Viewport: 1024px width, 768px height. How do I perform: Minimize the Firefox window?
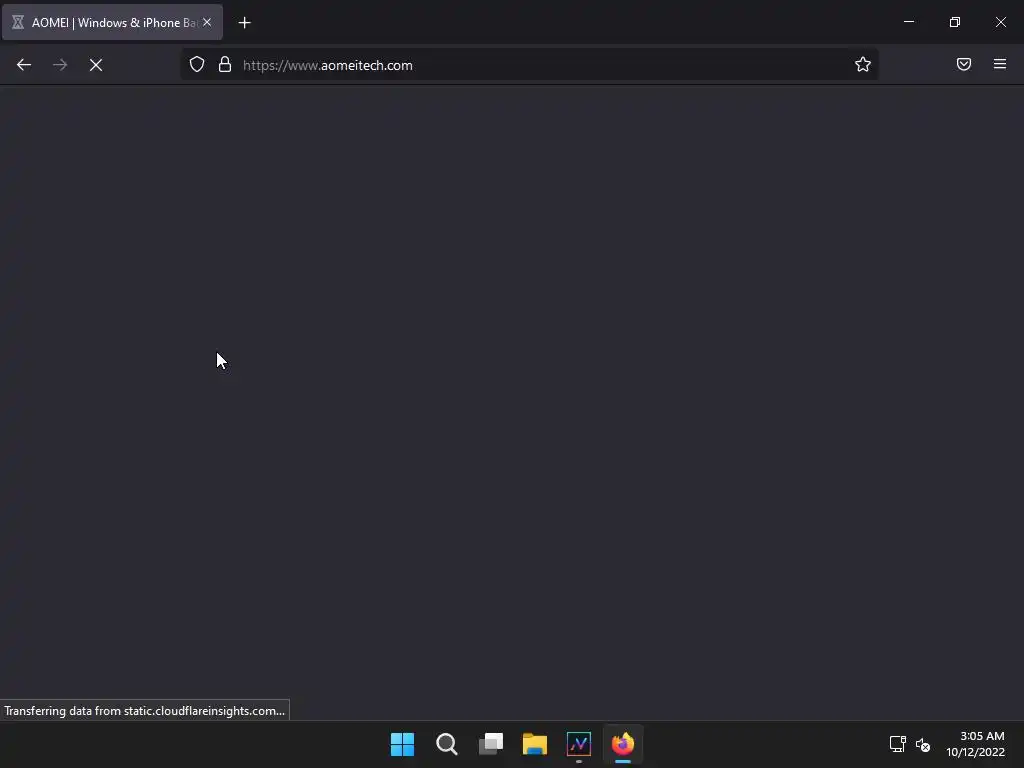click(x=909, y=22)
